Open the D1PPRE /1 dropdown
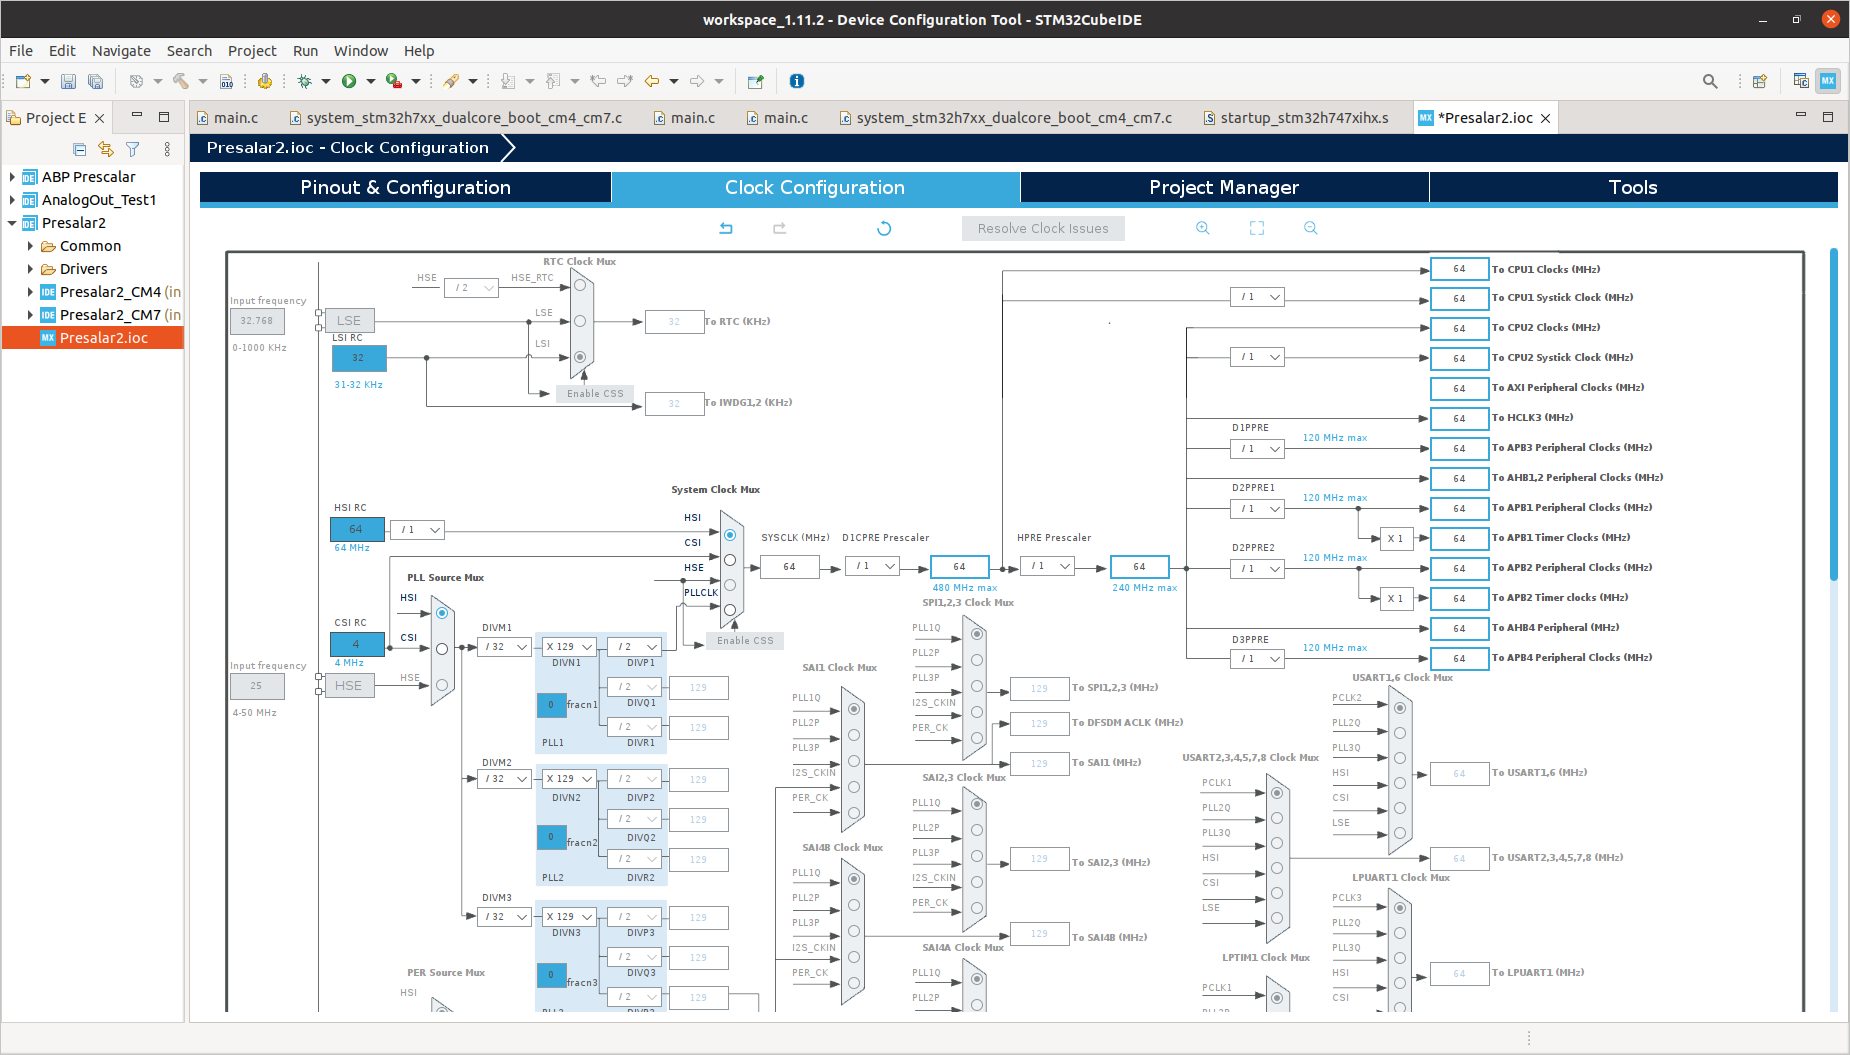This screenshot has height=1055, width=1850. click(1257, 449)
